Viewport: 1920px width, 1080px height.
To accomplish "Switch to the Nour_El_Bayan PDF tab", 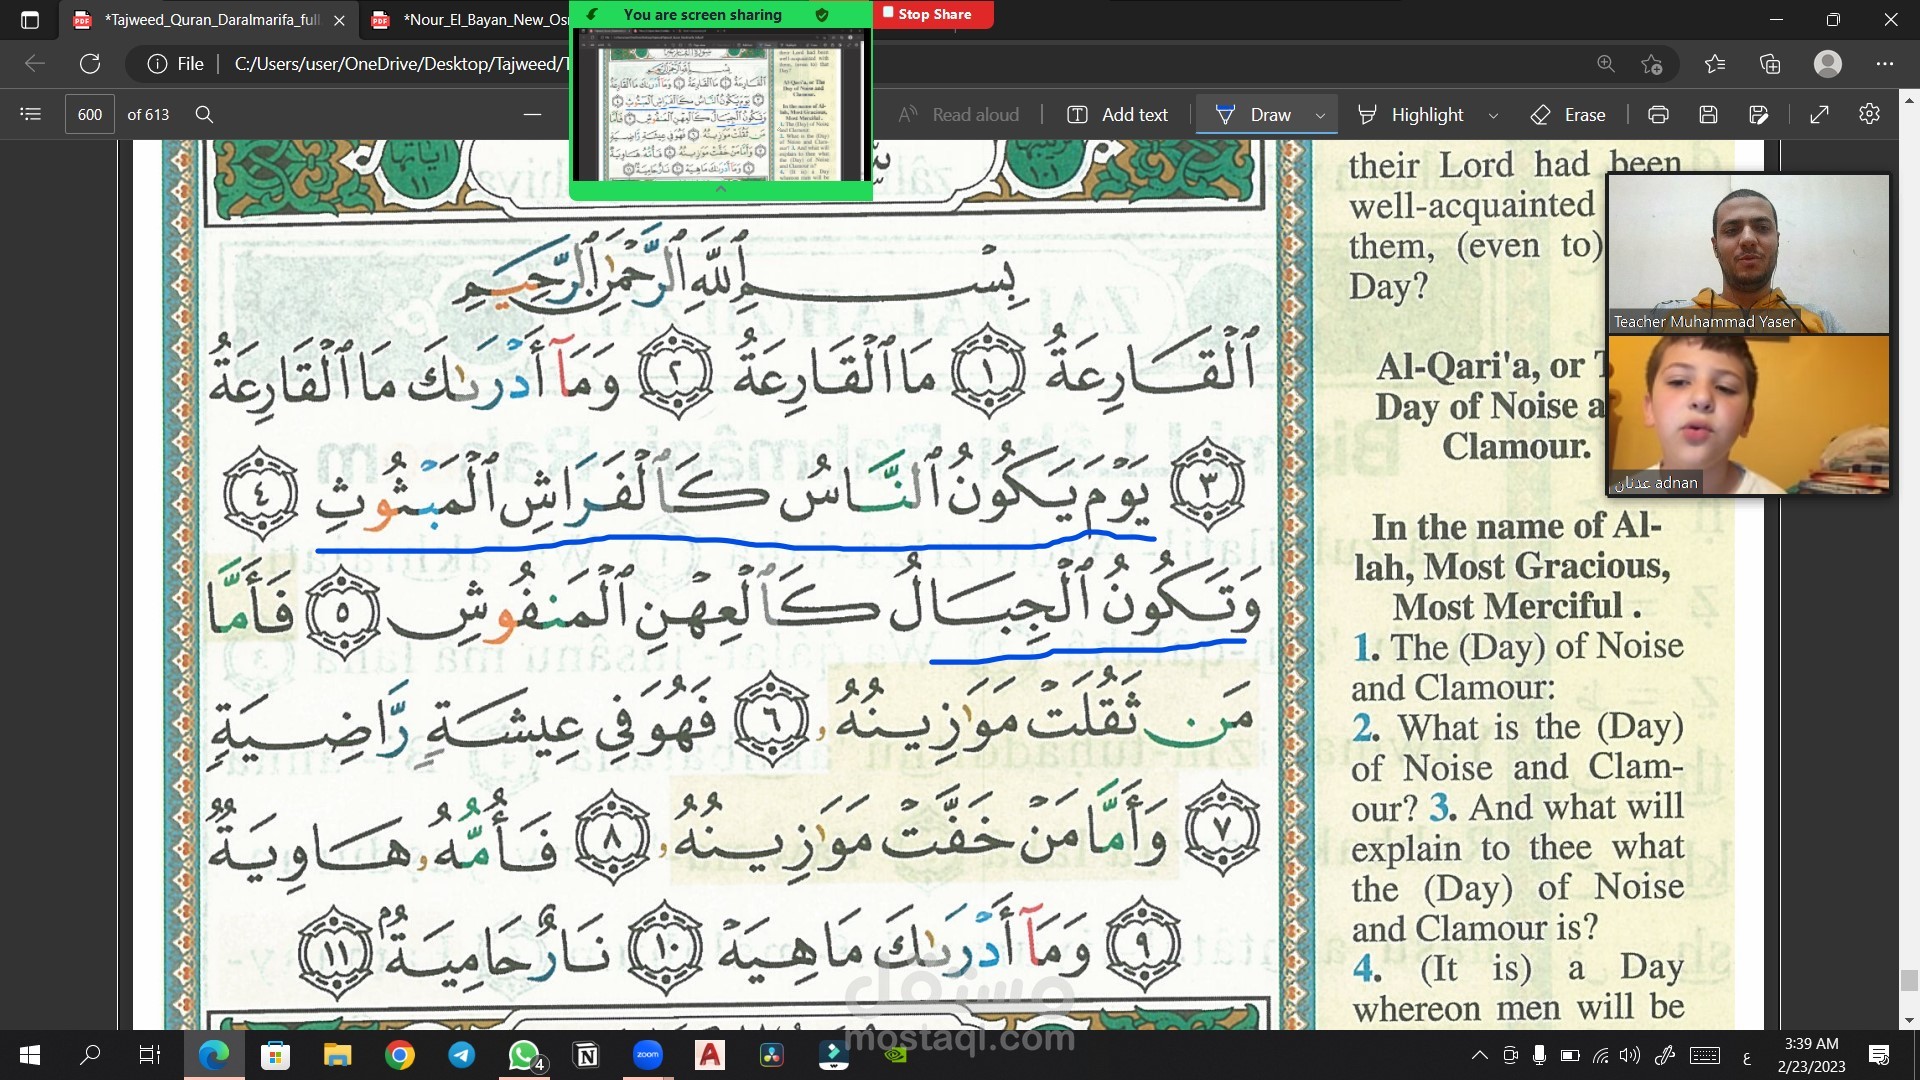I will click(x=470, y=19).
